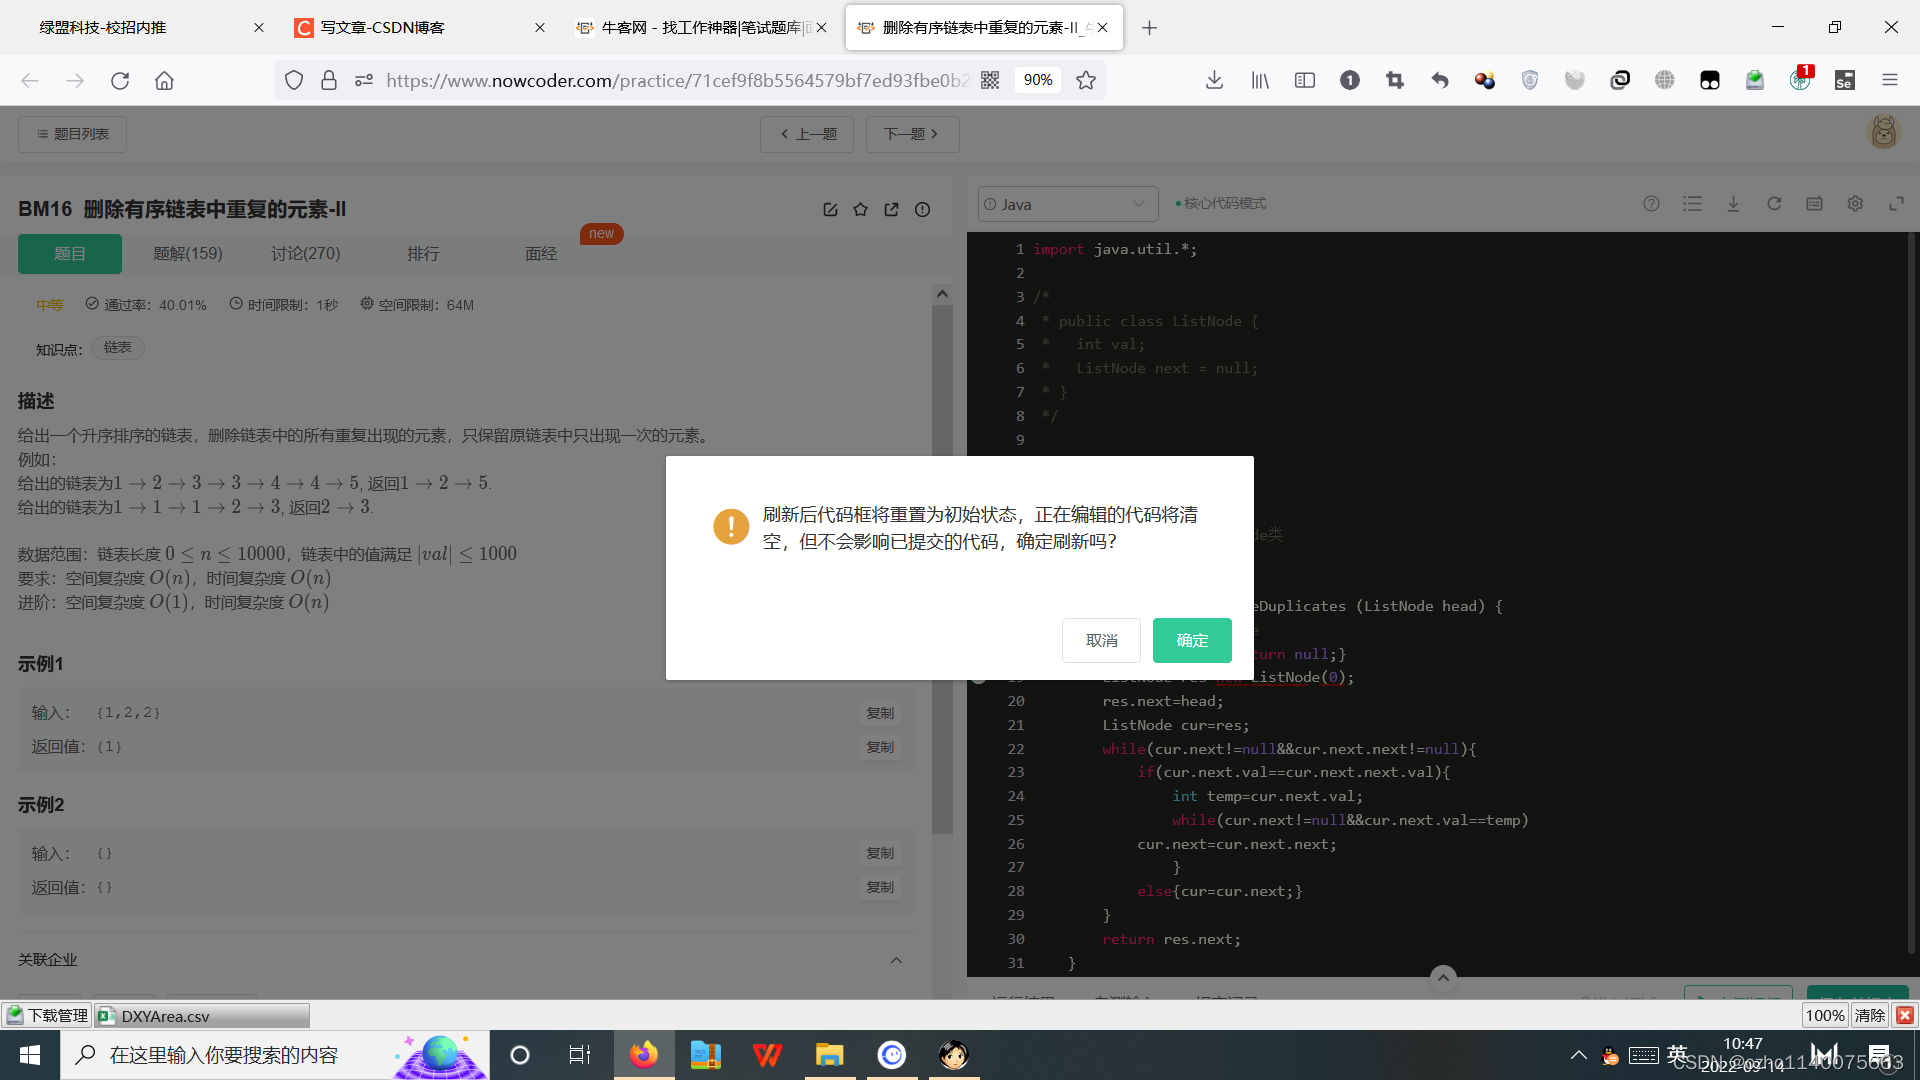Confirm the refresh by clicking 确定
This screenshot has width=1920, height=1080.
[1191, 640]
